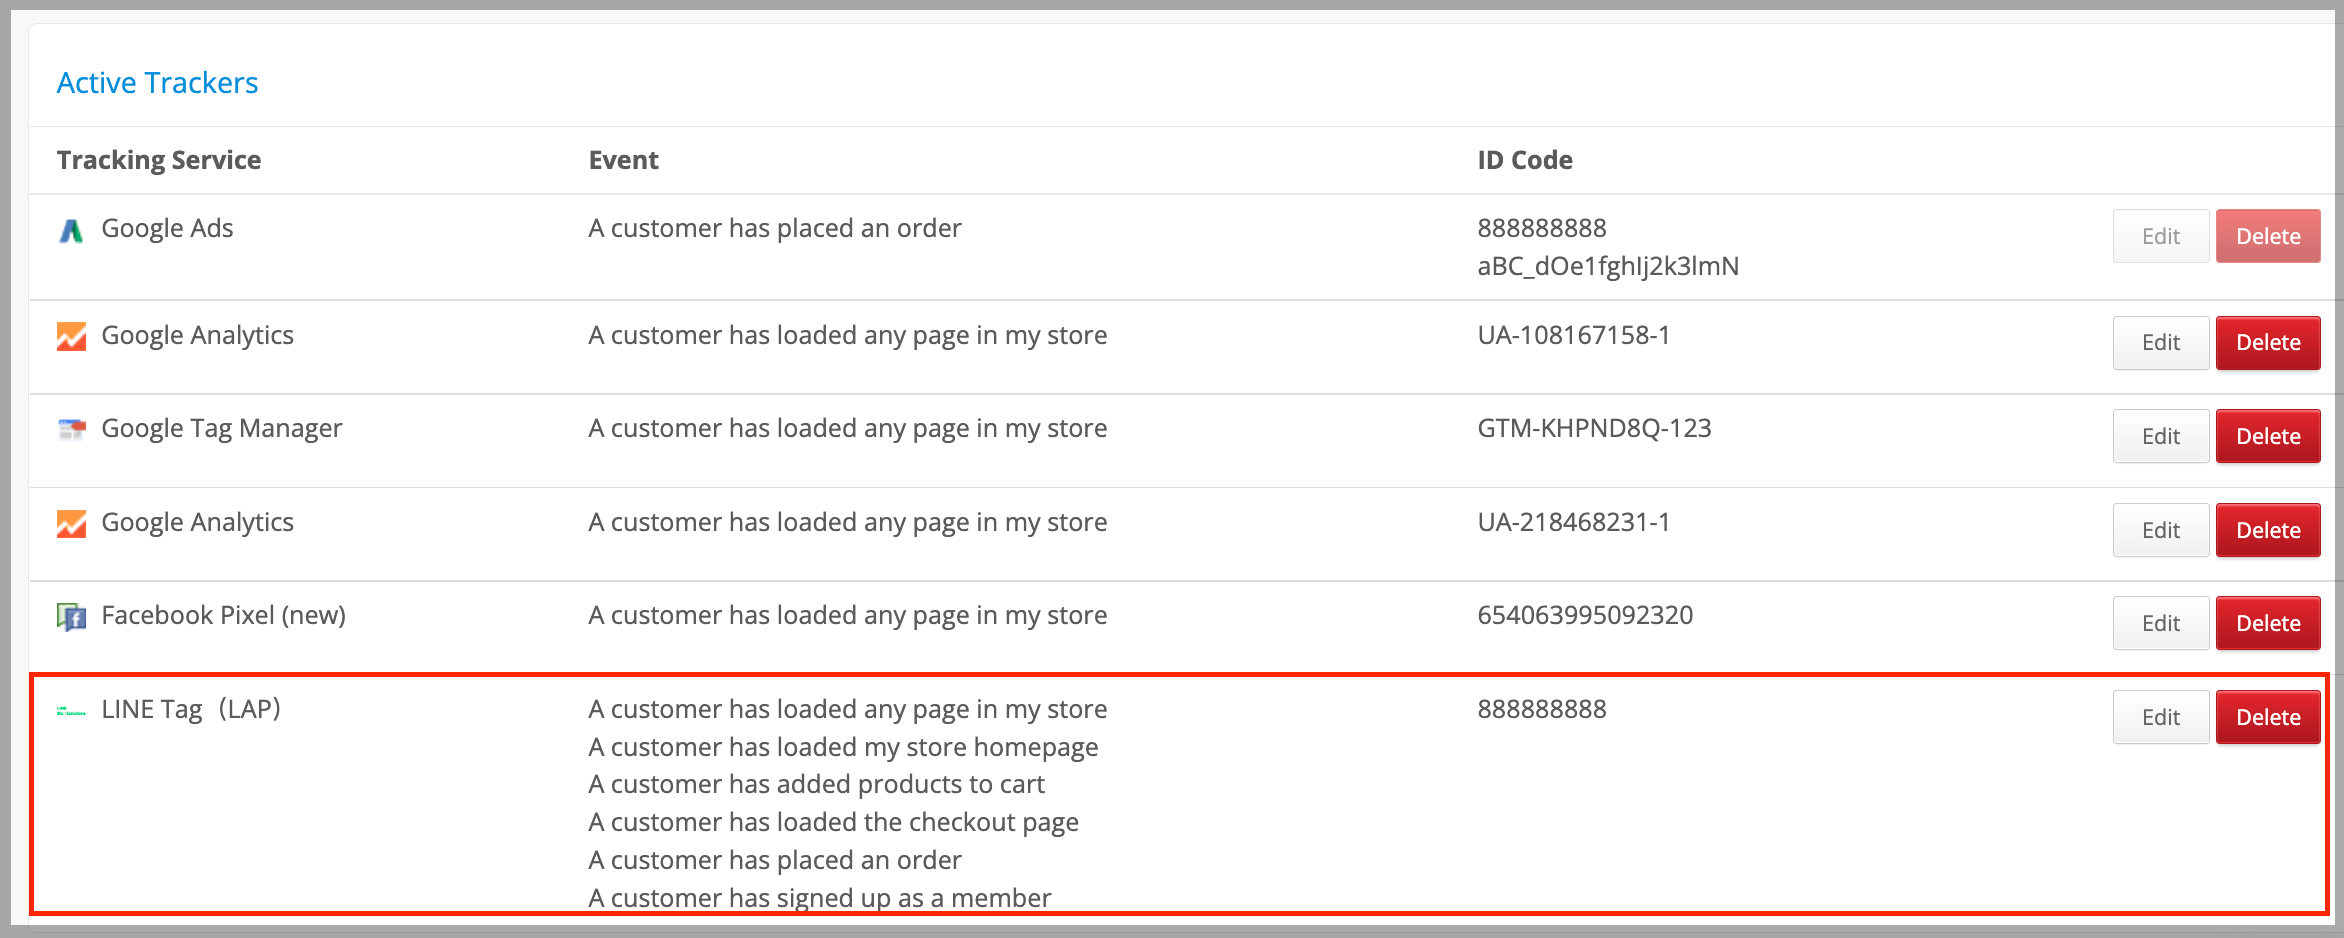Delete the Google Analytics UA-108167158-1 tracker
This screenshot has height=938, width=2344.
point(2268,343)
